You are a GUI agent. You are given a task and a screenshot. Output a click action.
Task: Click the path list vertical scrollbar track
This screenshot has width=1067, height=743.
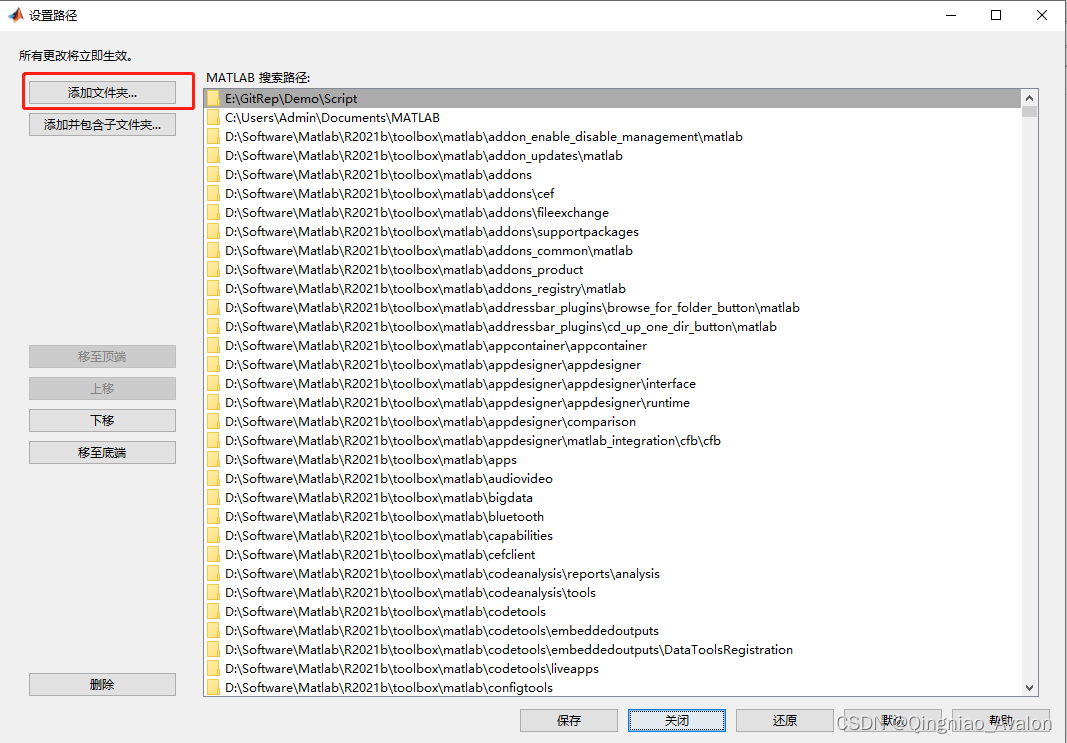pos(1030,398)
